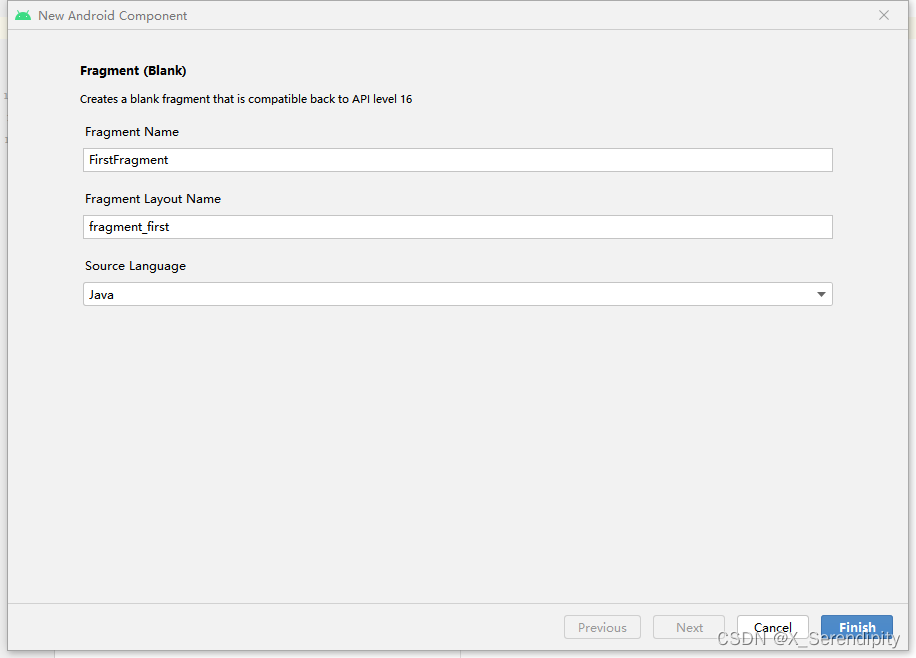Click the Fragment (Blank) heading
Image resolution: width=916 pixels, height=658 pixels.
point(133,71)
